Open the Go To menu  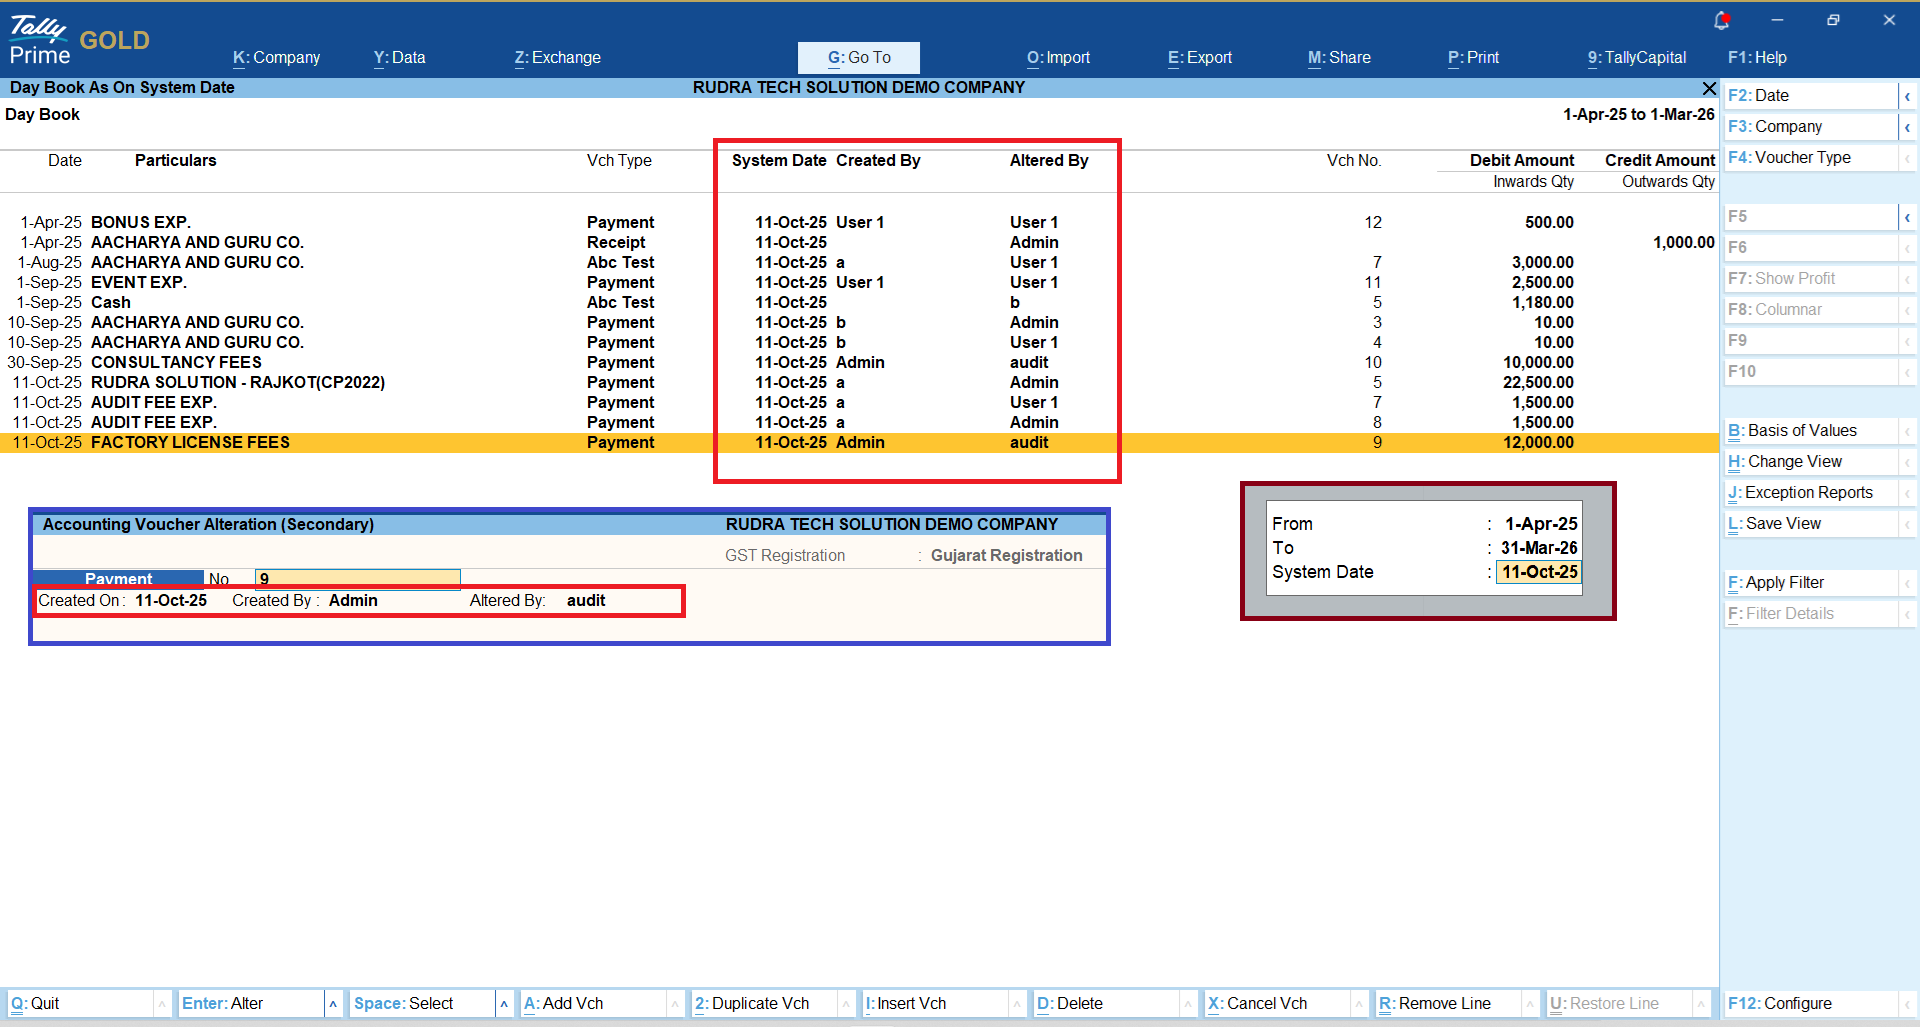point(858,58)
